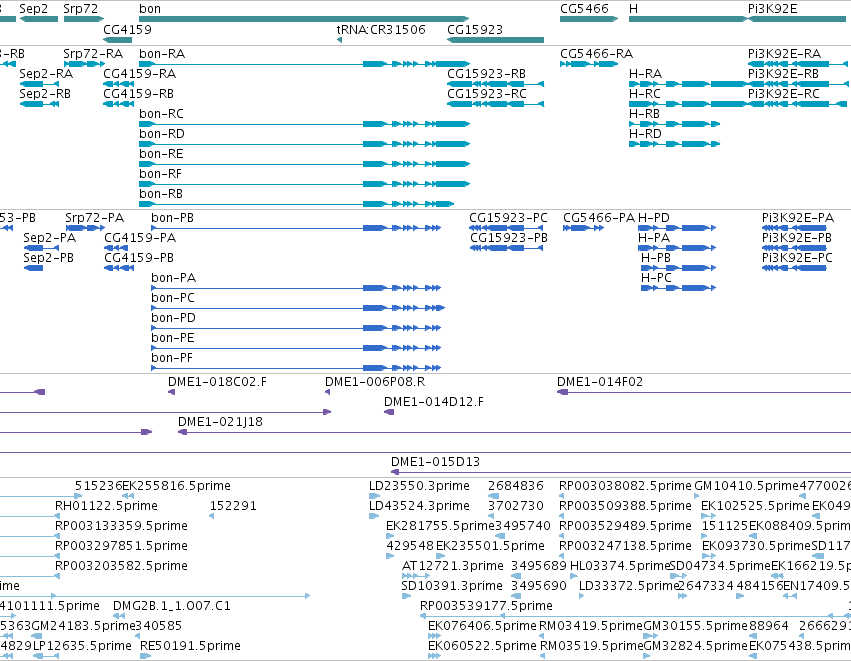This screenshot has width=851, height=661.
Task: Click the Pi3K92E gene label
Action: (773, 9)
